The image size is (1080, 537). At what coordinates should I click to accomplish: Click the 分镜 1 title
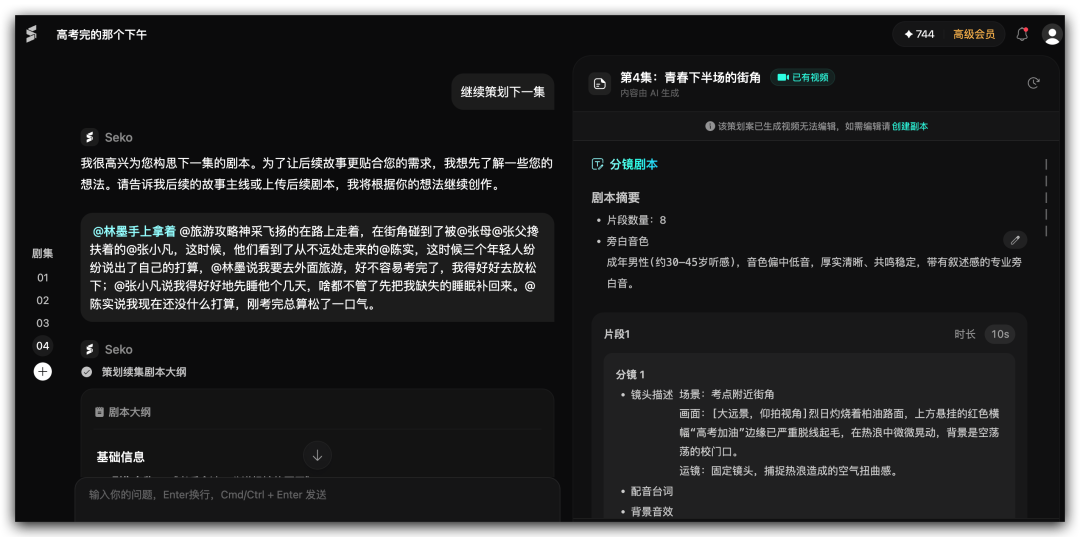(x=630, y=375)
